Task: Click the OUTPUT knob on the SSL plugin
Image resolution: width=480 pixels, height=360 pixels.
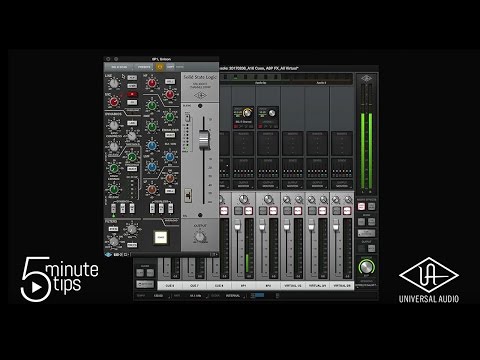Action: point(200,237)
